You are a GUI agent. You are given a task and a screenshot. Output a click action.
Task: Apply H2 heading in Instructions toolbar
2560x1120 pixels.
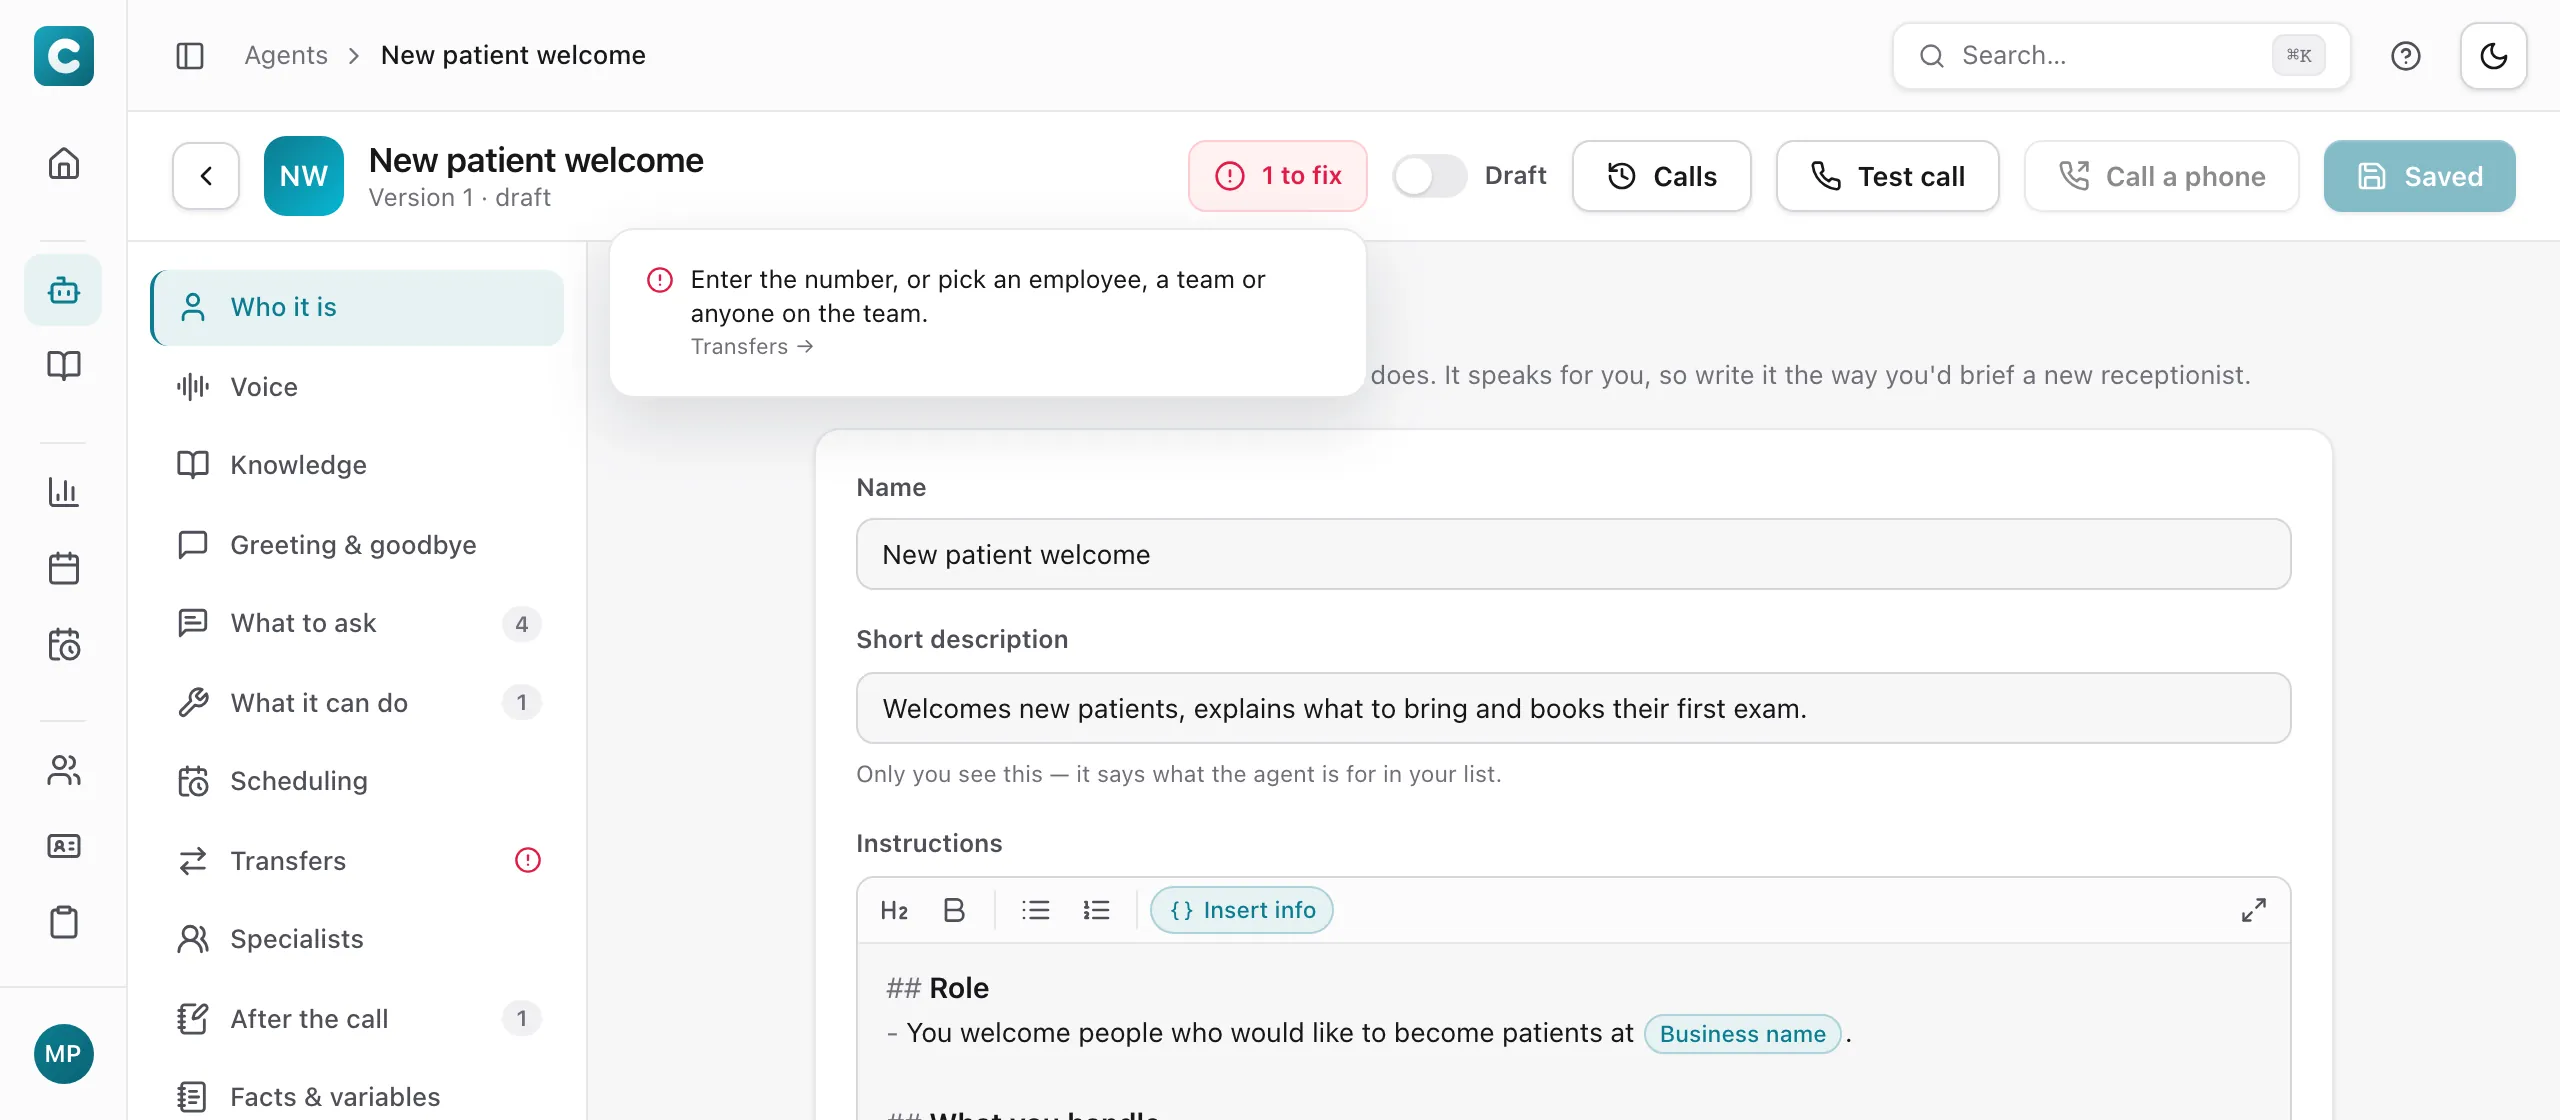pyautogui.click(x=894, y=910)
